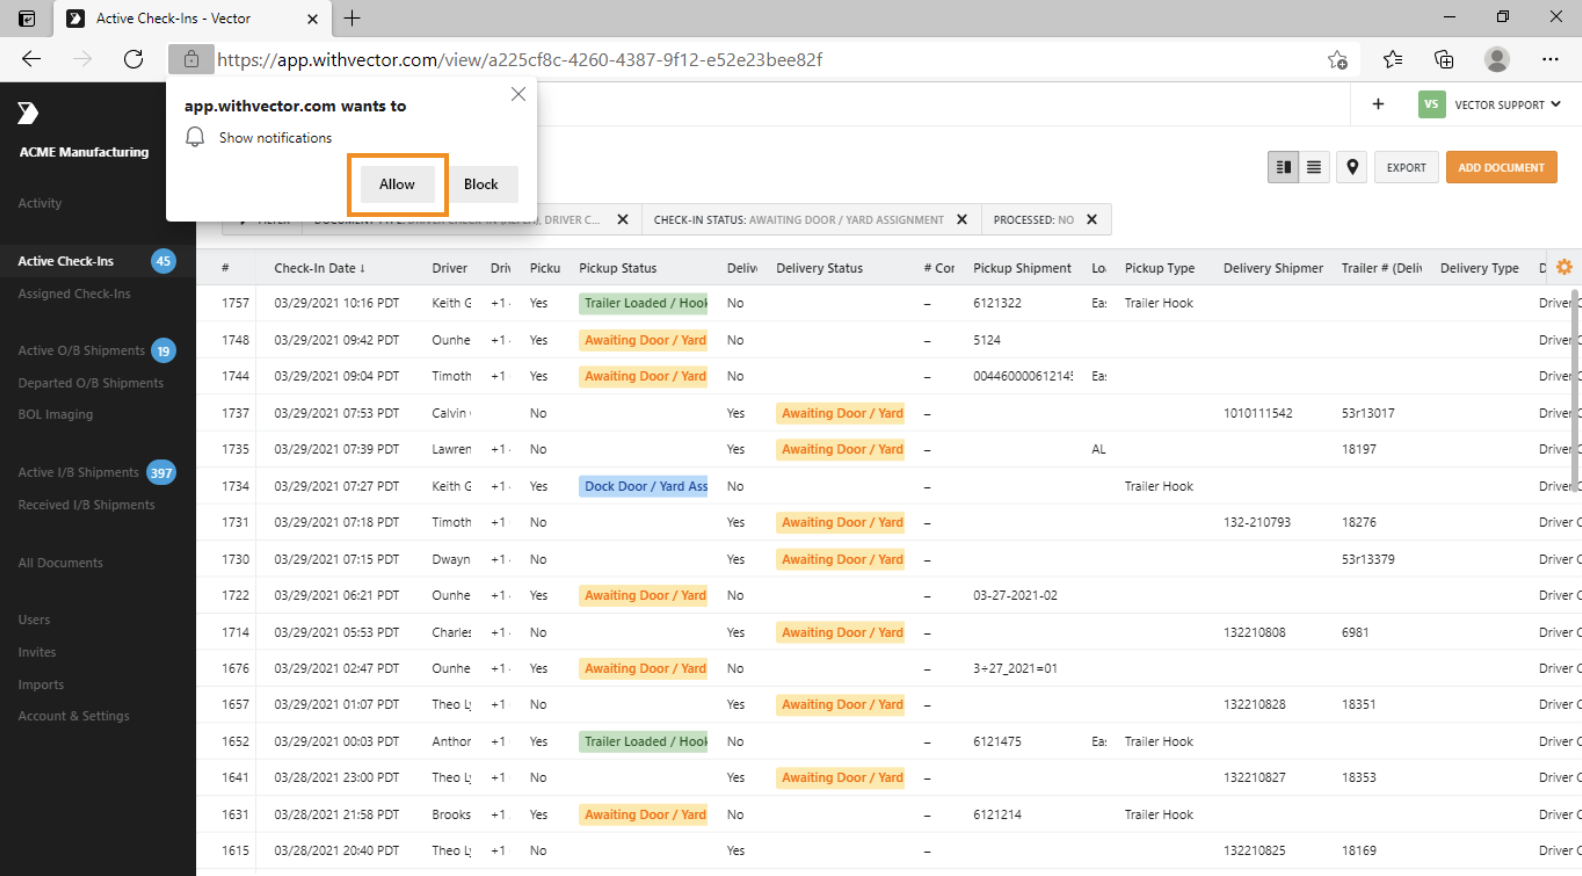Open check-in row number 1737
This screenshot has height=876, width=1582.
(x=235, y=413)
